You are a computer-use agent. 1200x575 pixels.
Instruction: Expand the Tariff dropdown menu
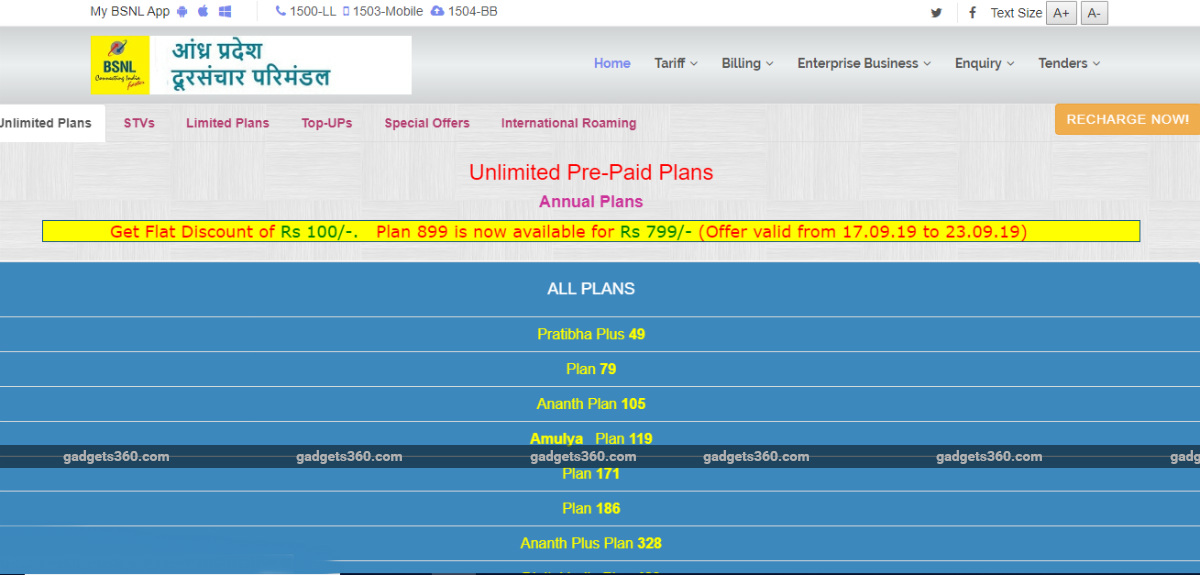676,63
